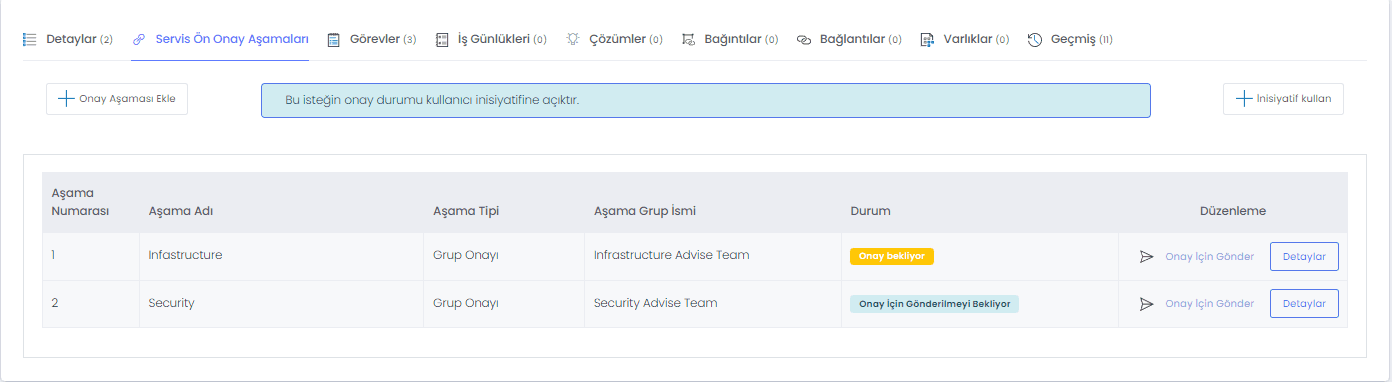Click plus icon in Onay Aşaması Ekle

[x=66, y=99]
